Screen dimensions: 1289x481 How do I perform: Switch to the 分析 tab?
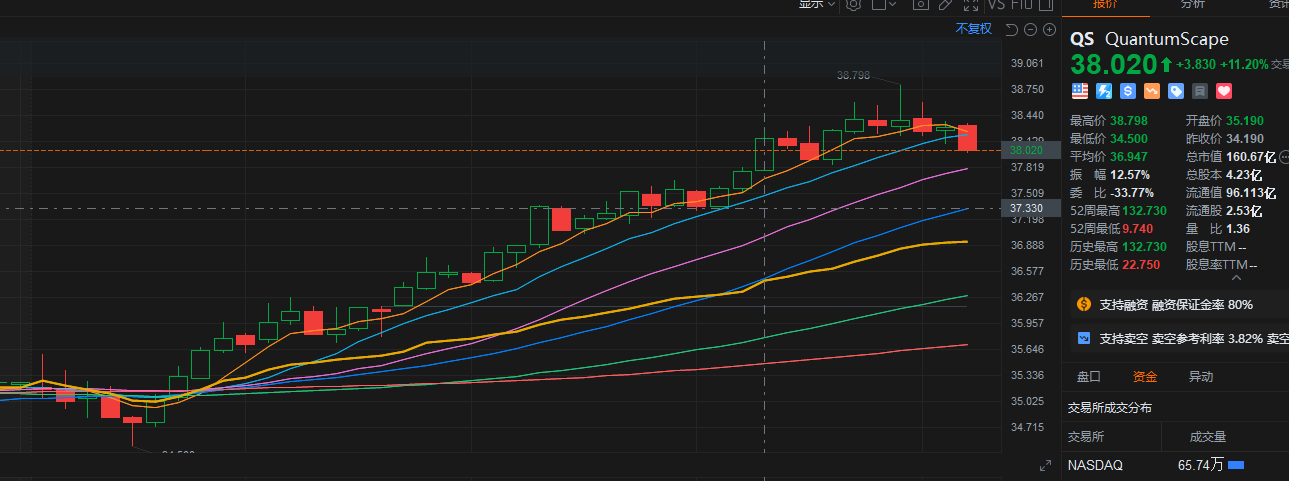1192,5
